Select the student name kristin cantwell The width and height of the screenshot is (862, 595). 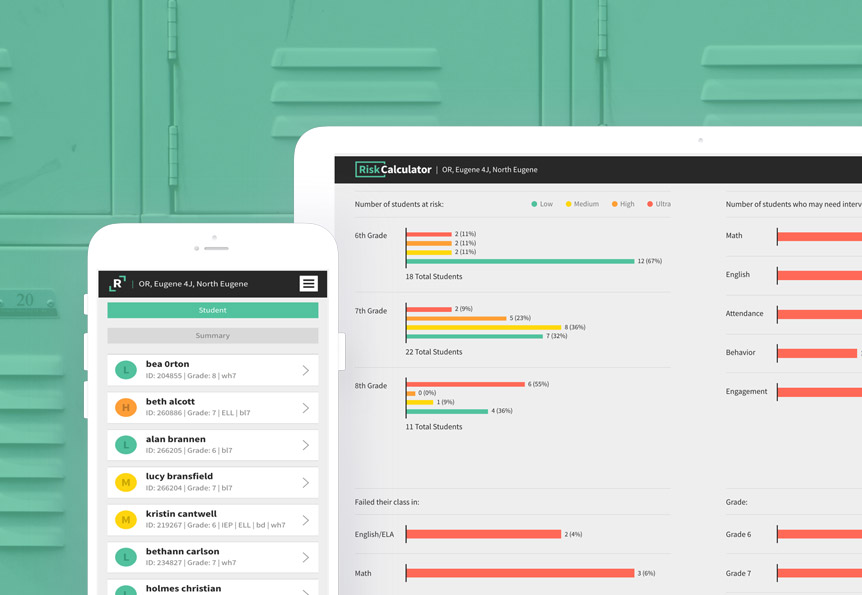181,514
